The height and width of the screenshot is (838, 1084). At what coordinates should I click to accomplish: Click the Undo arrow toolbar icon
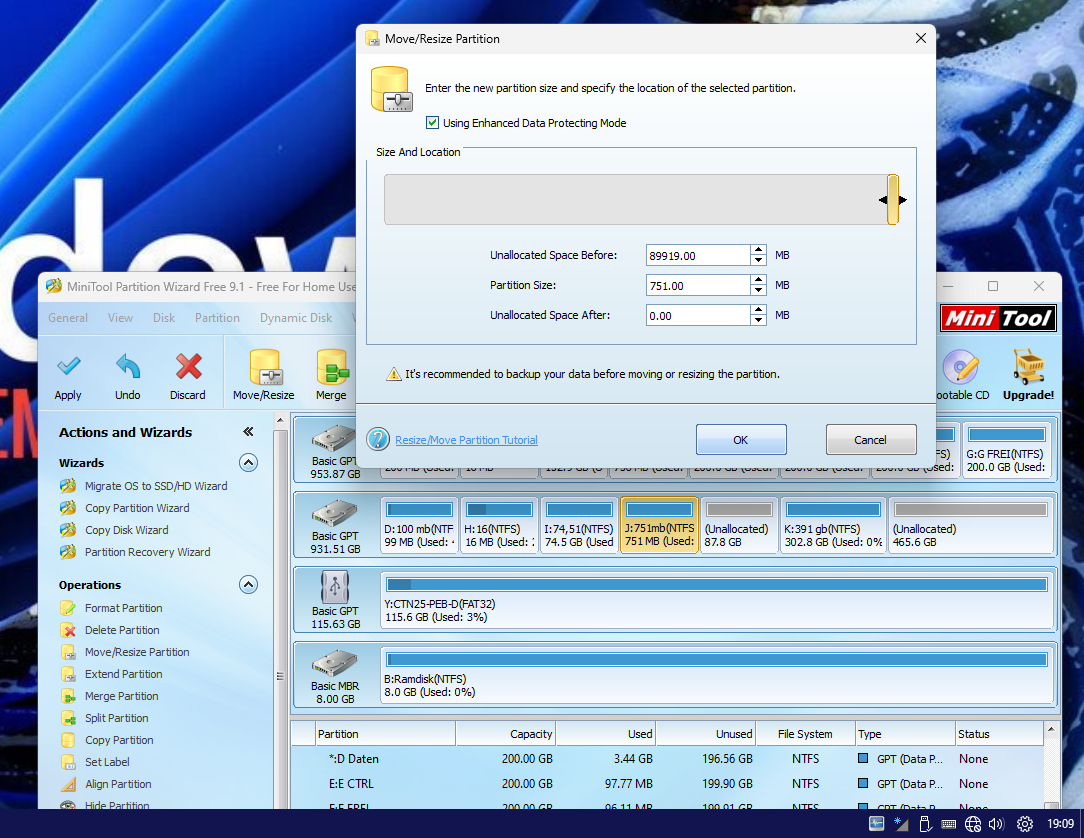pyautogui.click(x=128, y=366)
